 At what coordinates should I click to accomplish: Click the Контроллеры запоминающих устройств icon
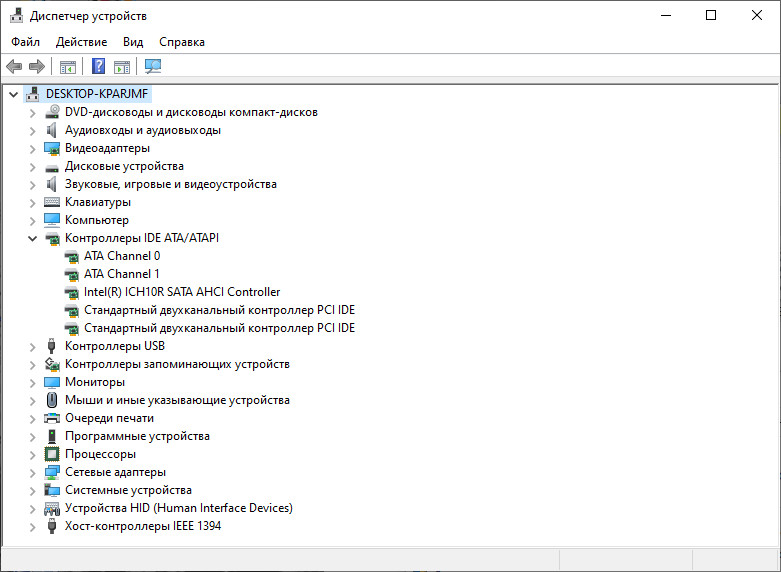52,364
